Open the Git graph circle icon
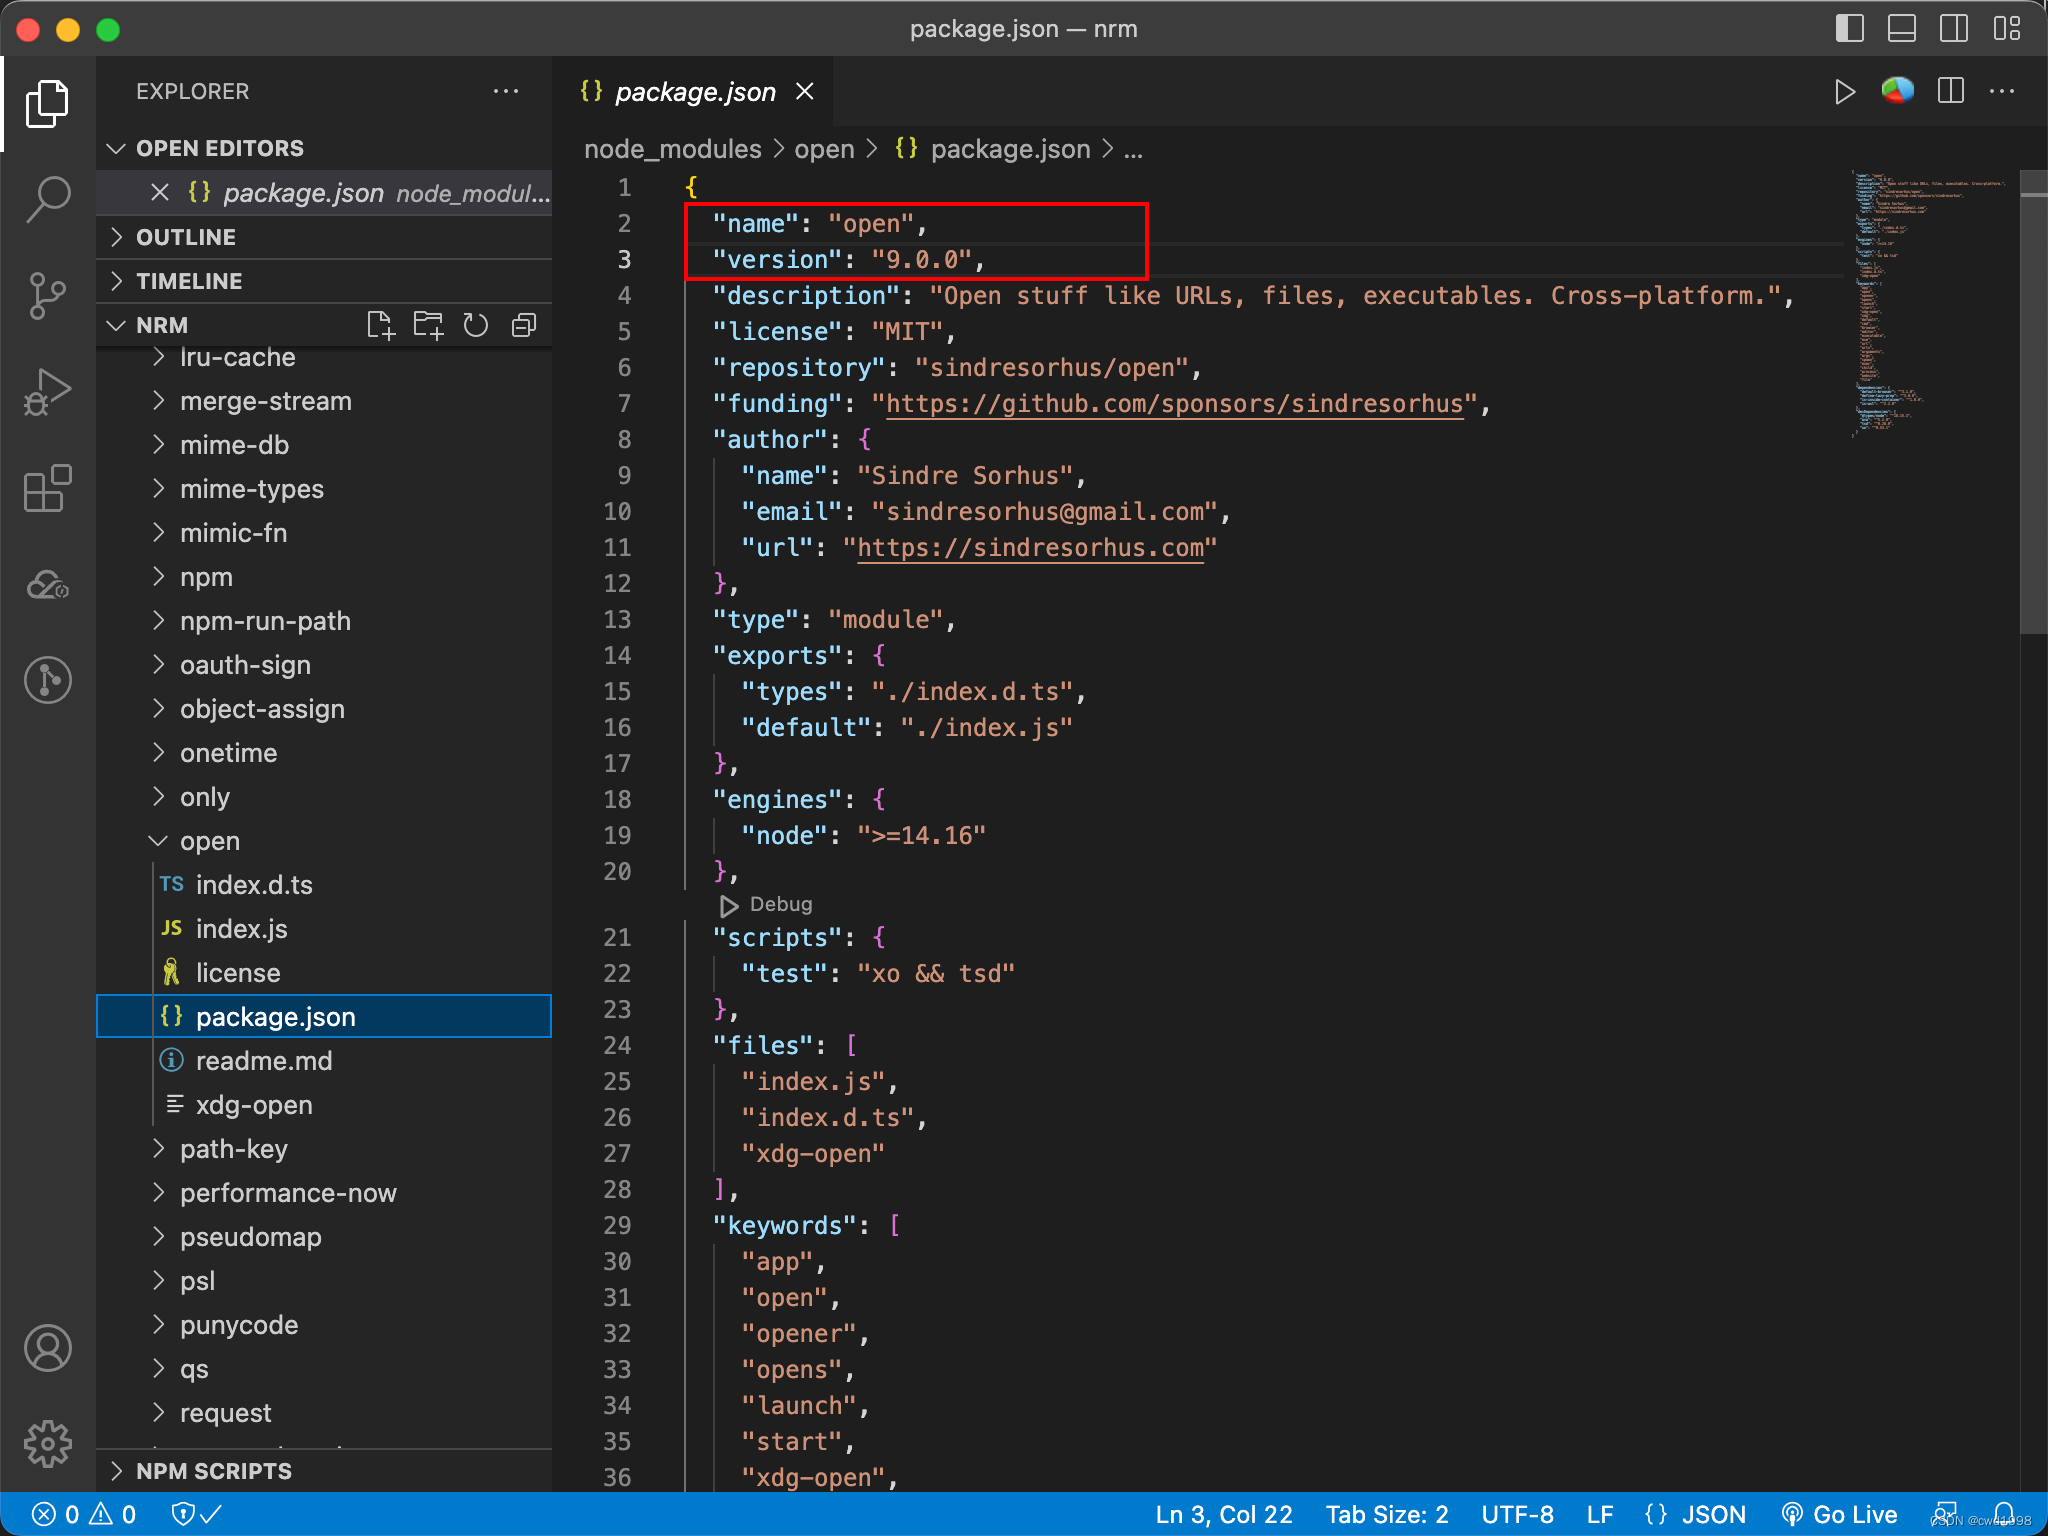Screen dimensions: 2048x1536 point(47,680)
